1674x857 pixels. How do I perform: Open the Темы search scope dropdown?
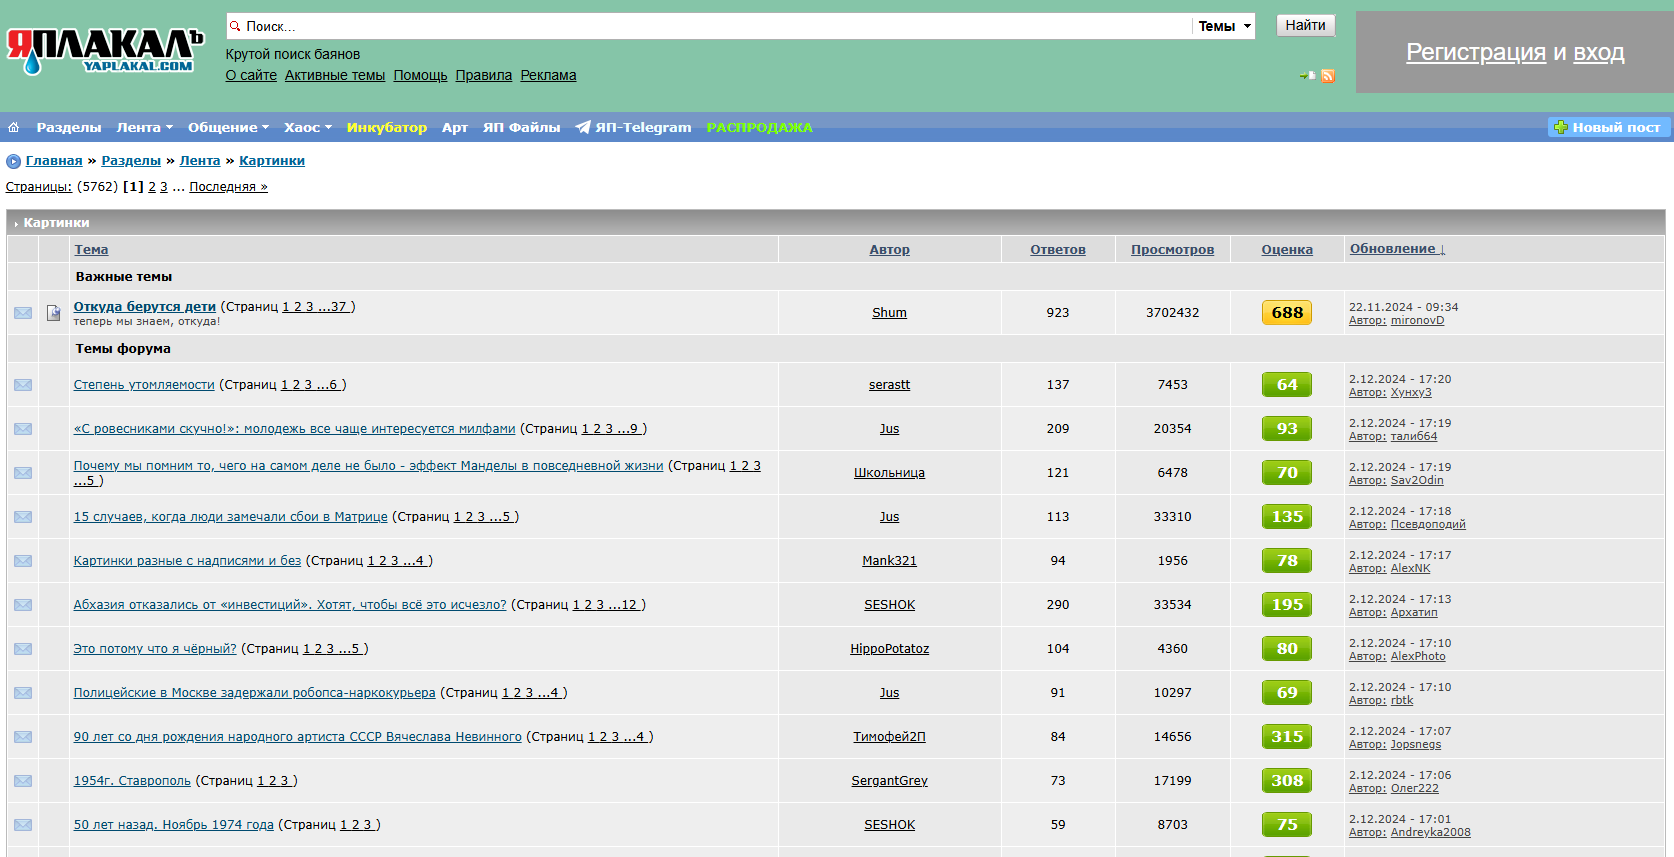coord(1224,26)
